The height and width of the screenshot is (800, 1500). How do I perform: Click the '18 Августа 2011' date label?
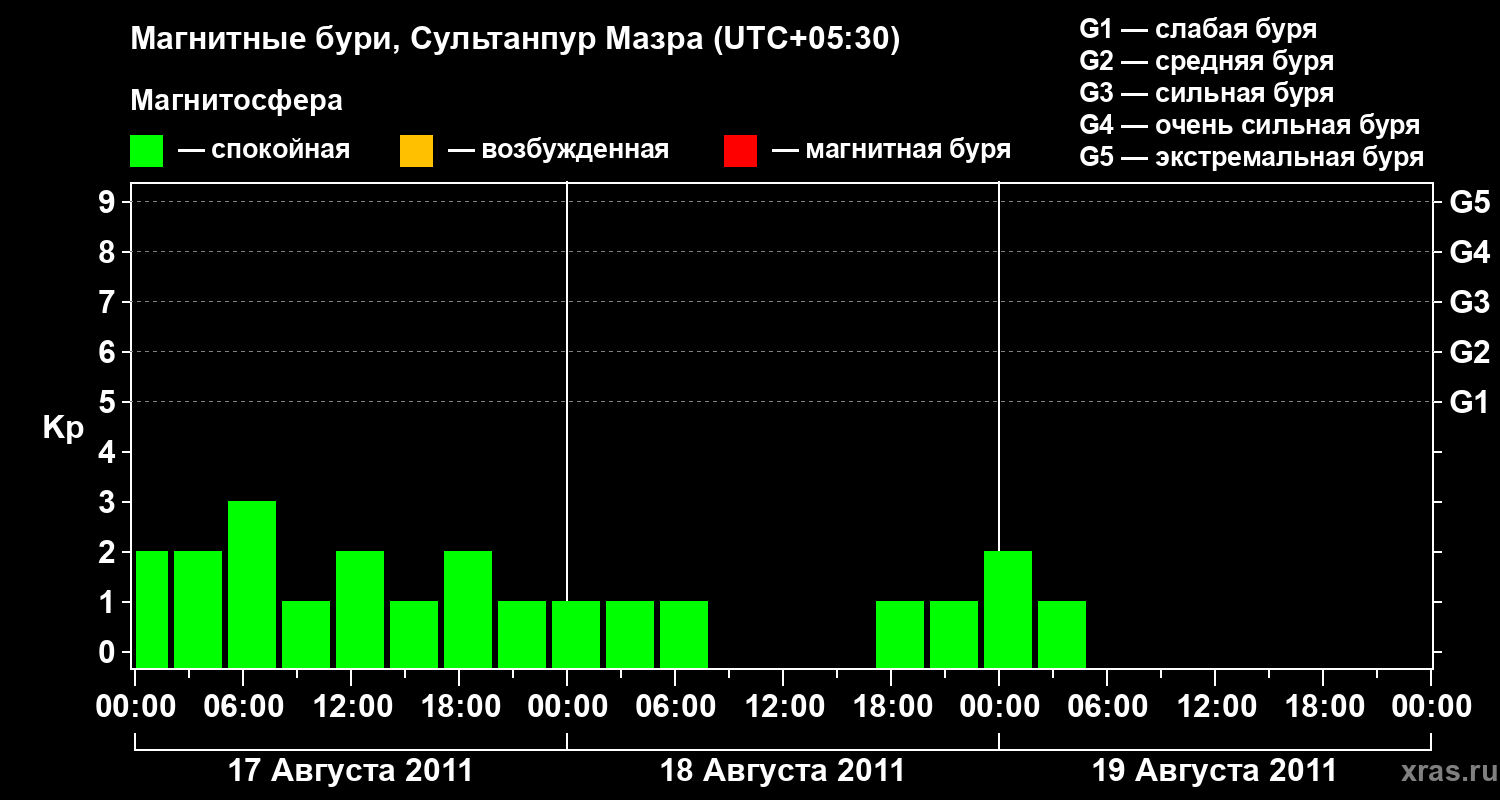pyautogui.click(x=782, y=771)
